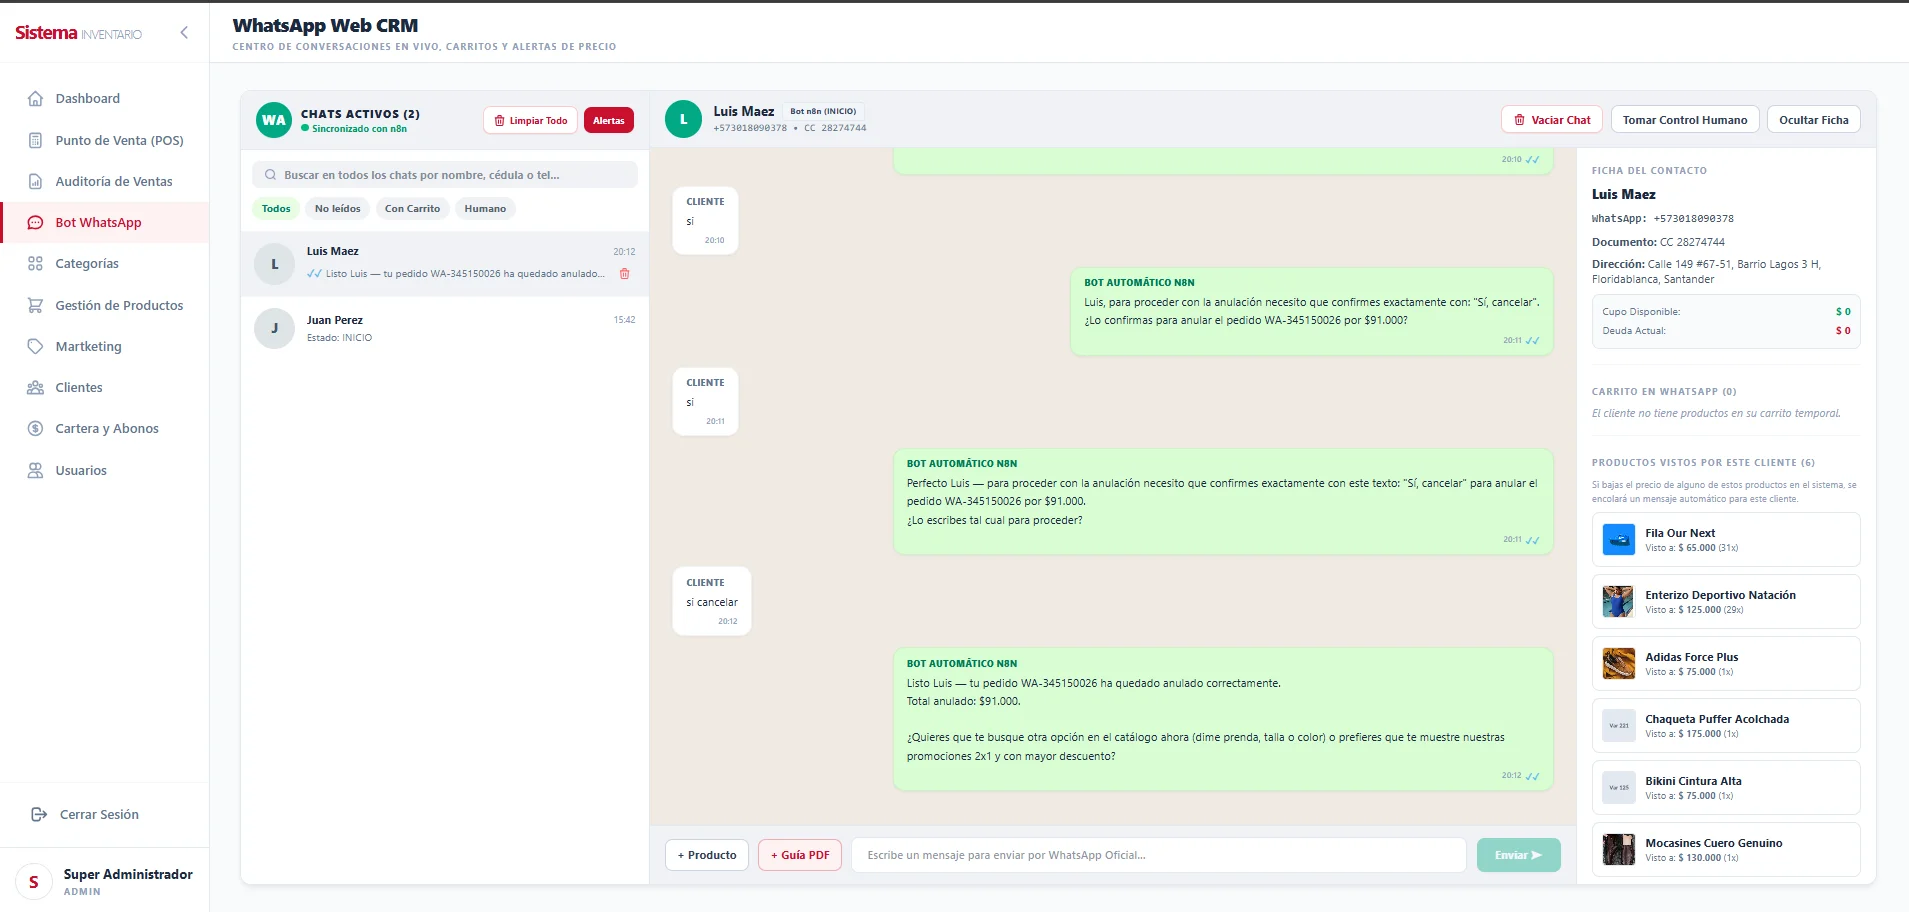Focus the WhatsApp message input field
This screenshot has width=1909, height=912.
[1159, 855]
